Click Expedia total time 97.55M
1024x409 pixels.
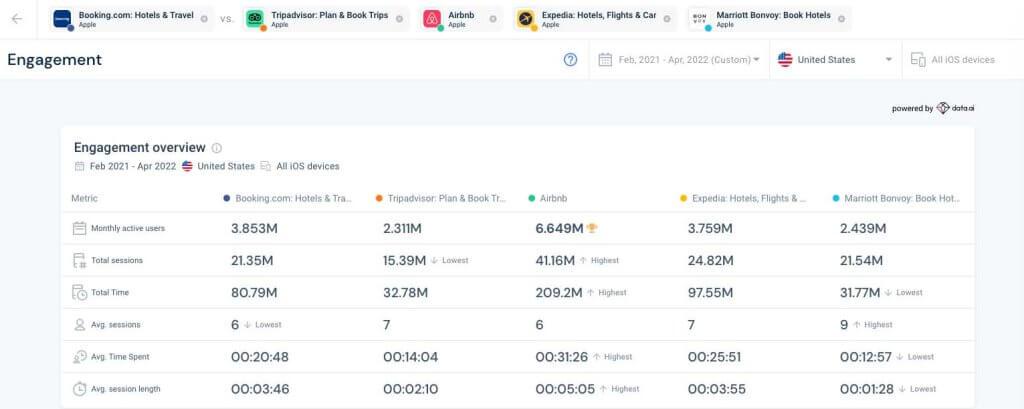point(711,293)
